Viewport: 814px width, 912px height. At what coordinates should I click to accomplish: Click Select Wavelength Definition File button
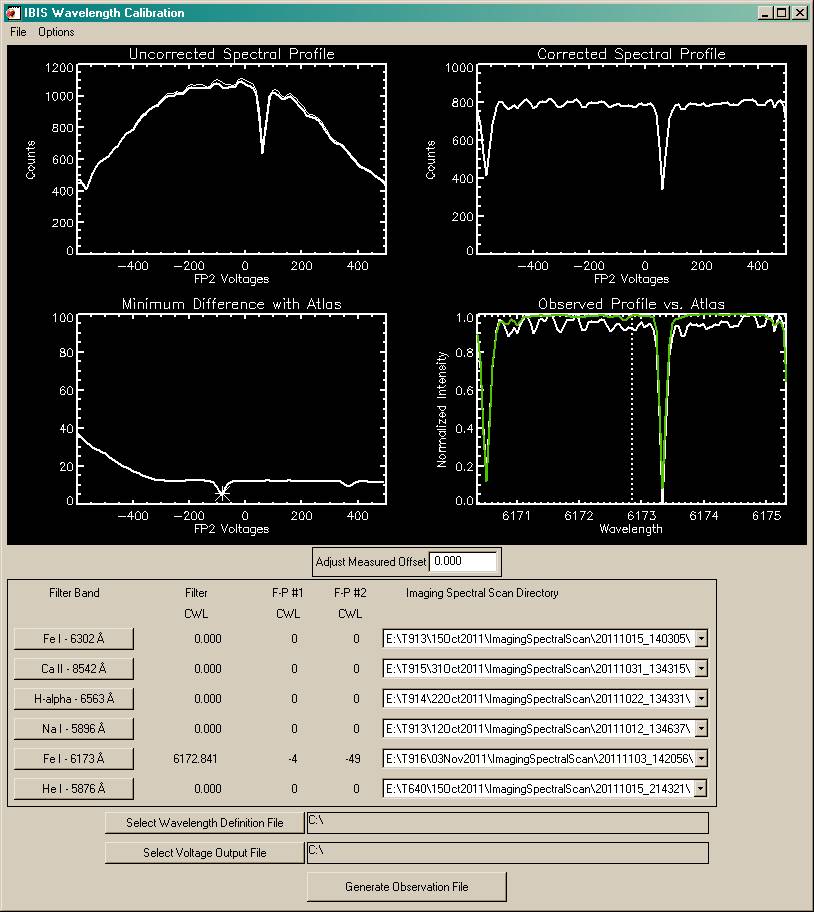click(x=204, y=823)
